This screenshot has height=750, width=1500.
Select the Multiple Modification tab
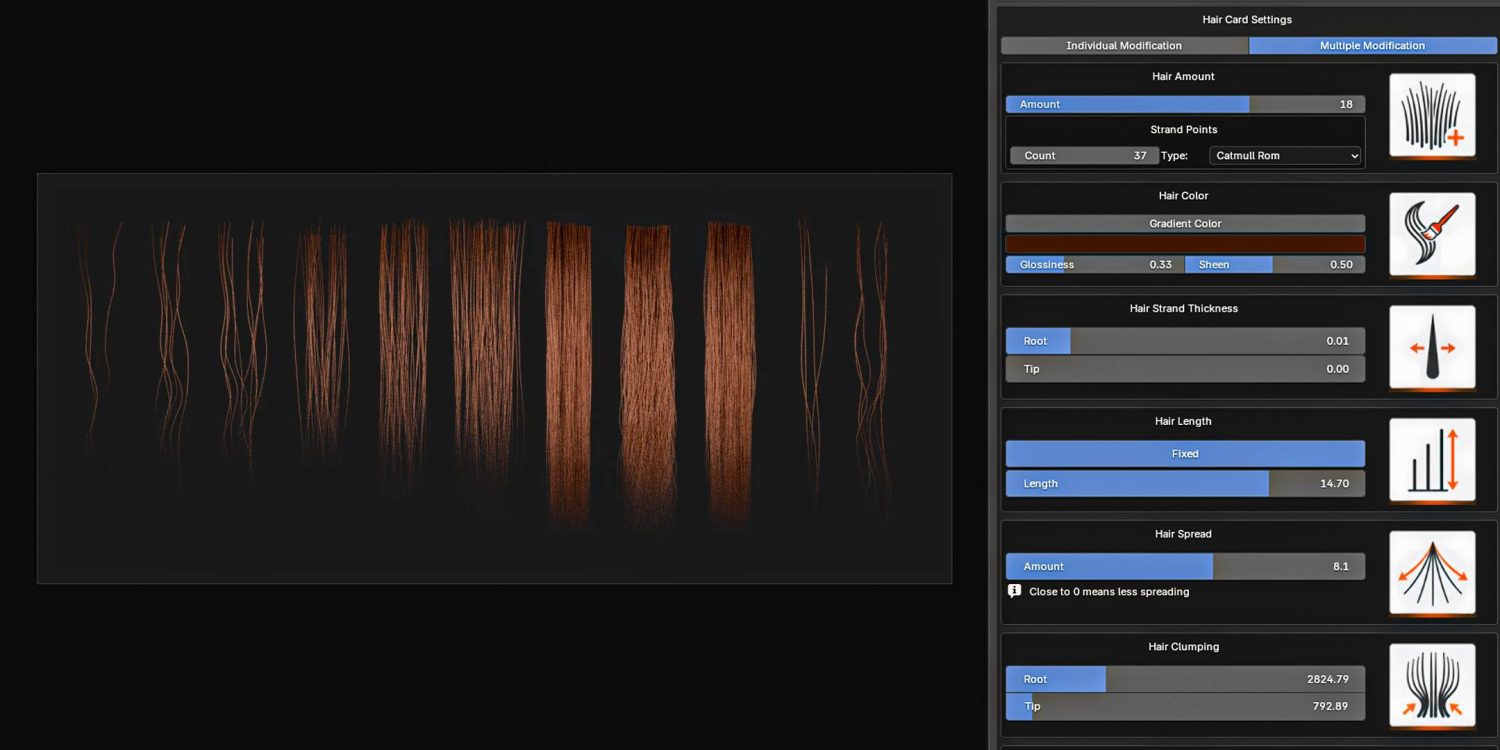[1372, 45]
